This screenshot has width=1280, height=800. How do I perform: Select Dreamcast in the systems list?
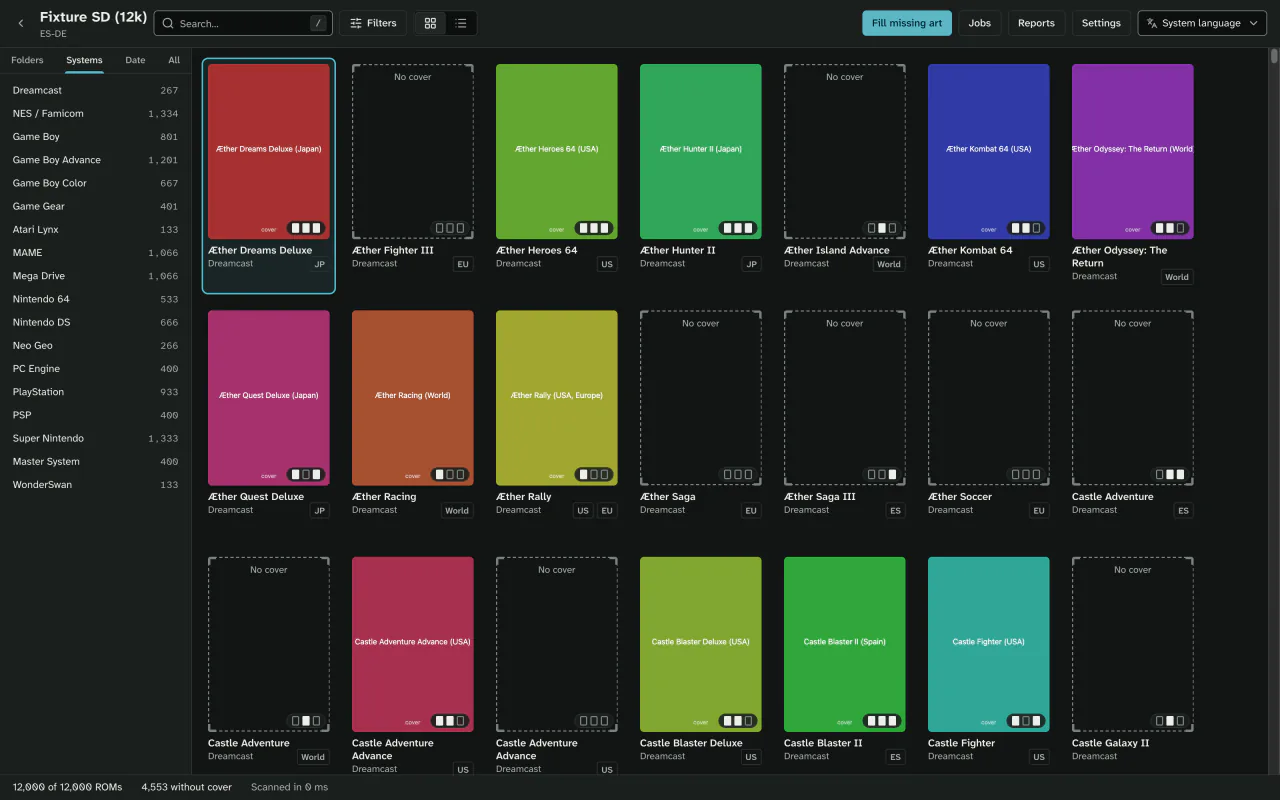coord(95,90)
